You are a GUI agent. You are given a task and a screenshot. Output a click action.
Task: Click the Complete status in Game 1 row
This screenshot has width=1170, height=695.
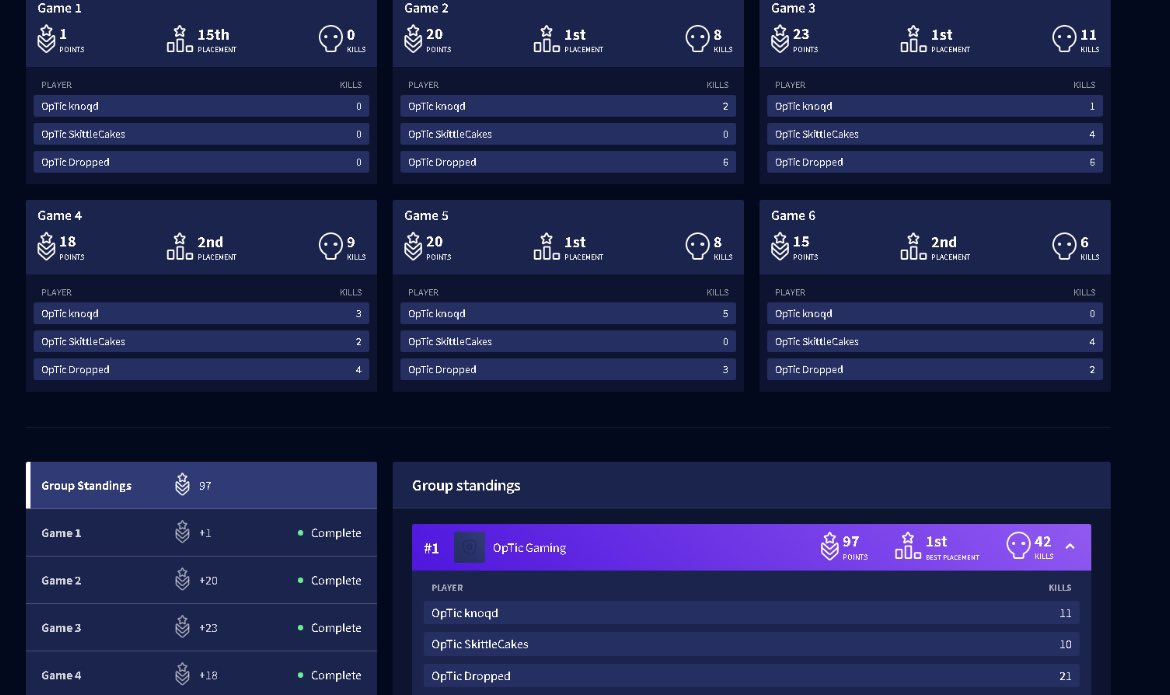pos(329,533)
